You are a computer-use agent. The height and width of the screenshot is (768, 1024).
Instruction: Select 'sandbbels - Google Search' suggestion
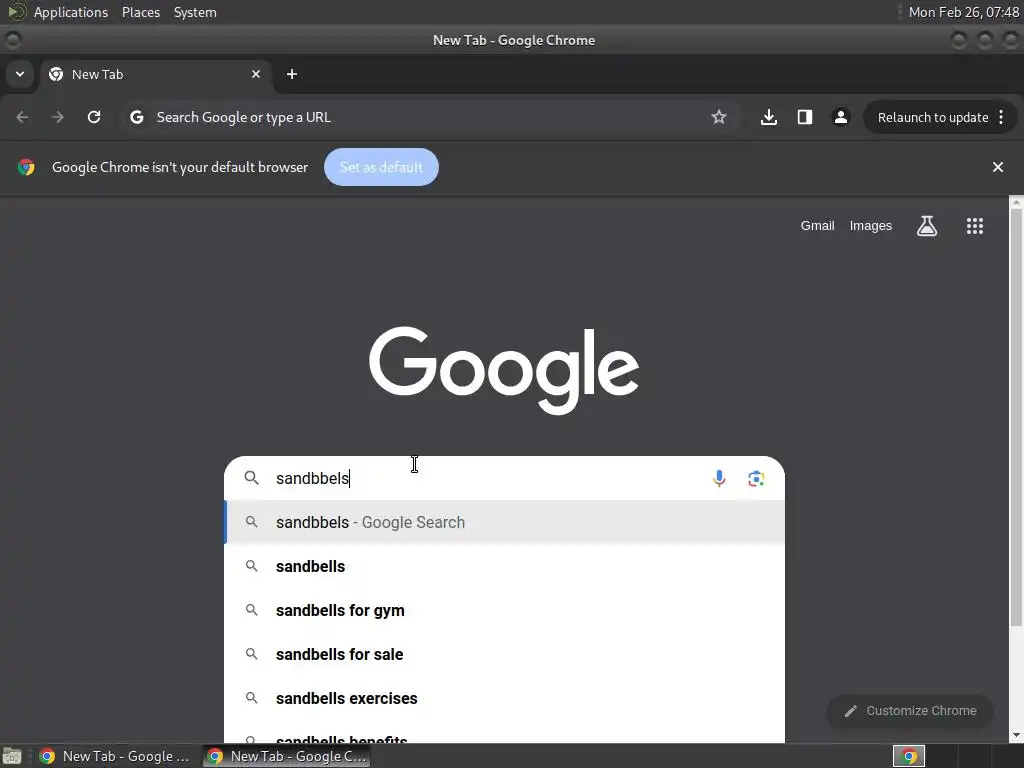504,522
